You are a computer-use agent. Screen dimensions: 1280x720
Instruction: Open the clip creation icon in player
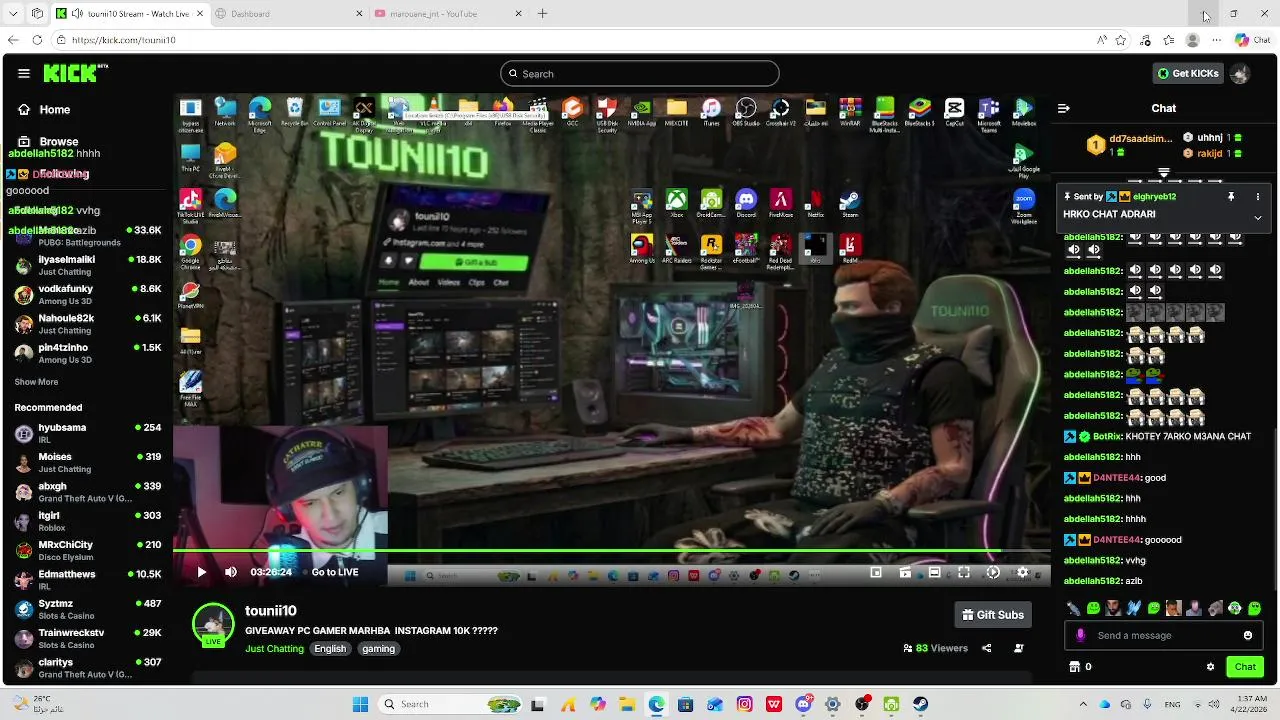click(x=905, y=572)
